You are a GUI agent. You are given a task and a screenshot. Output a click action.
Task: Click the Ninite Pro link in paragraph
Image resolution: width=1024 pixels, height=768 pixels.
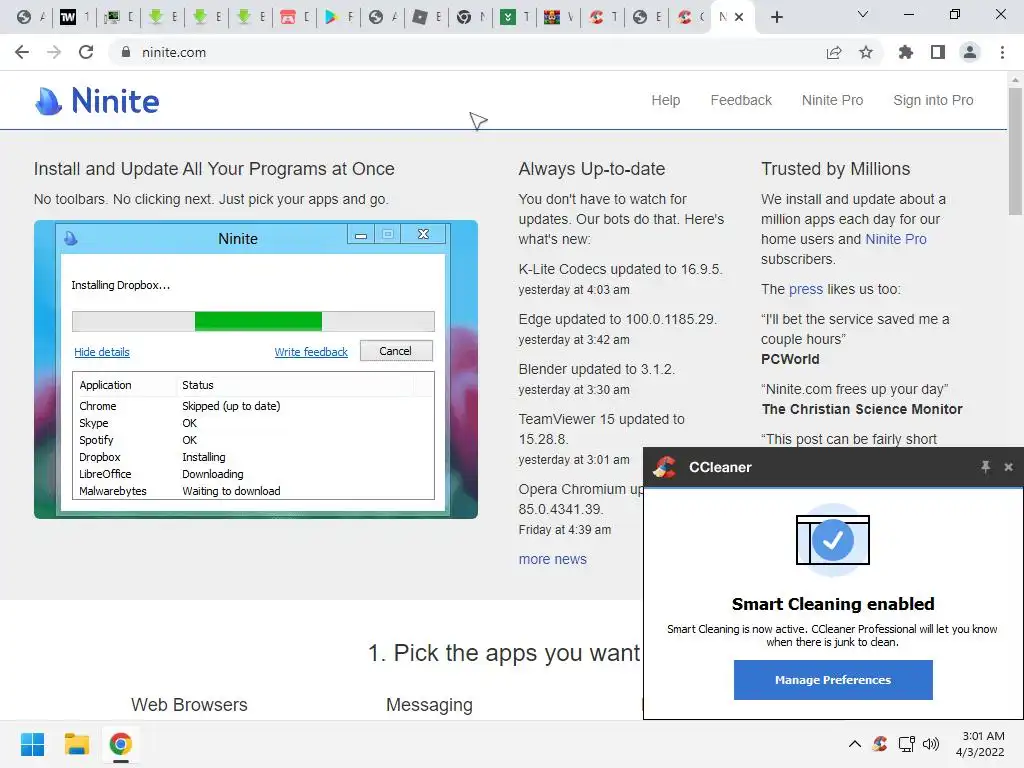tap(895, 239)
